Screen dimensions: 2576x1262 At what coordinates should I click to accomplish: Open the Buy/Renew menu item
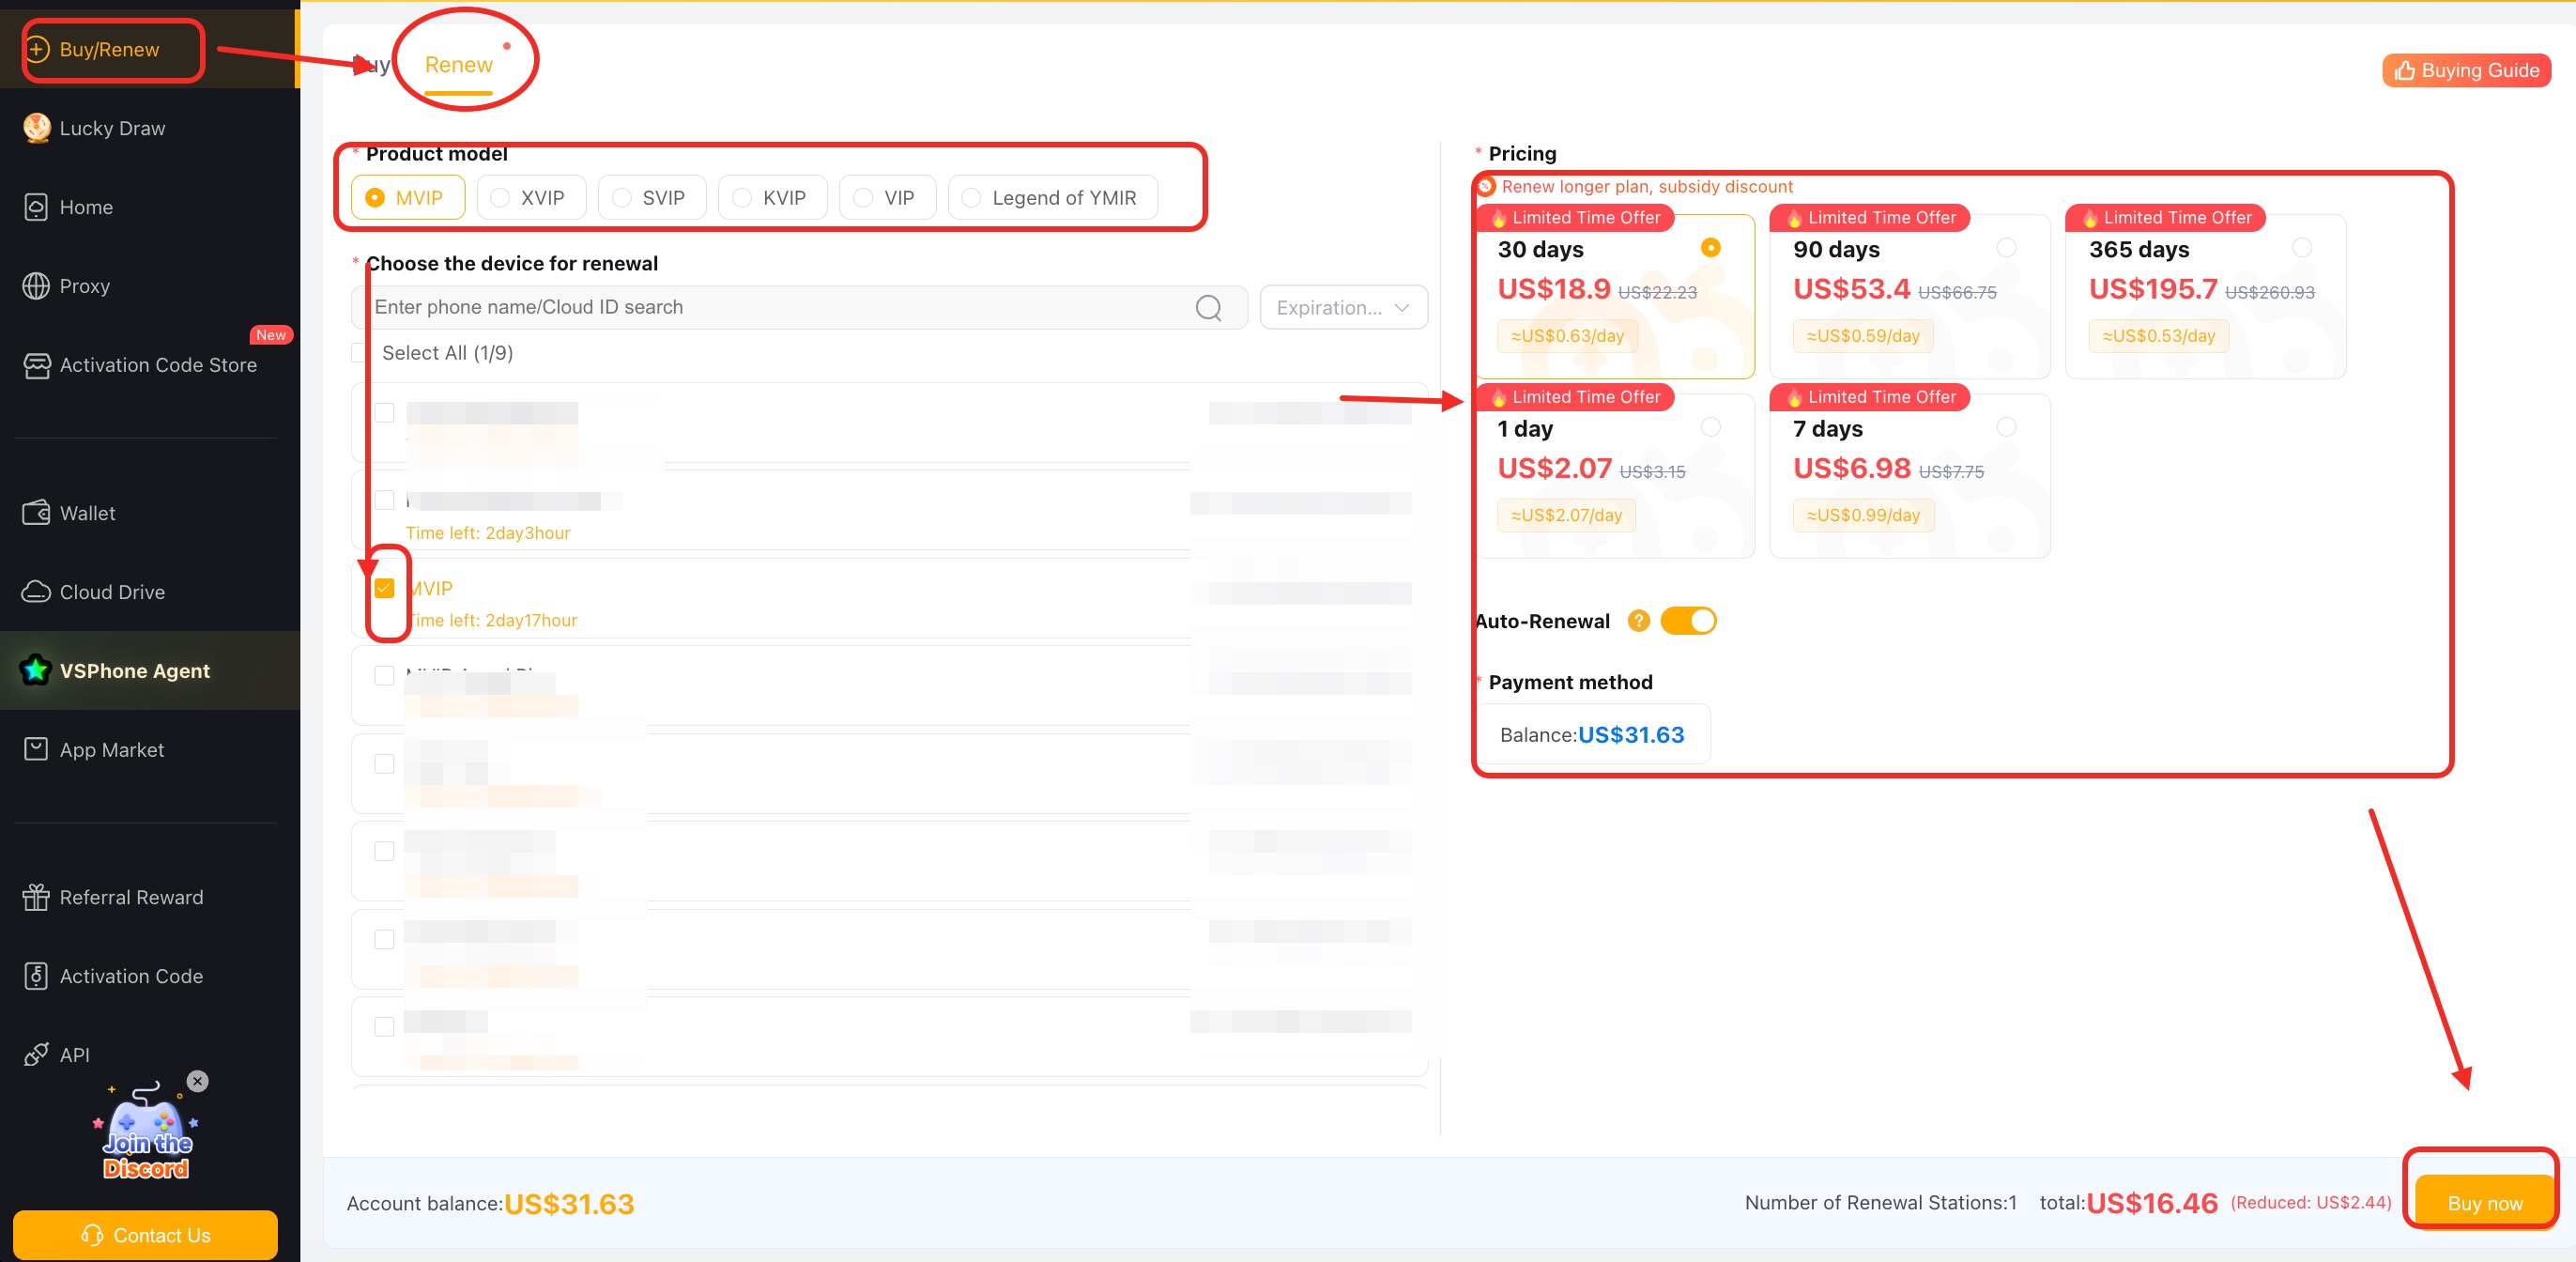[108, 50]
